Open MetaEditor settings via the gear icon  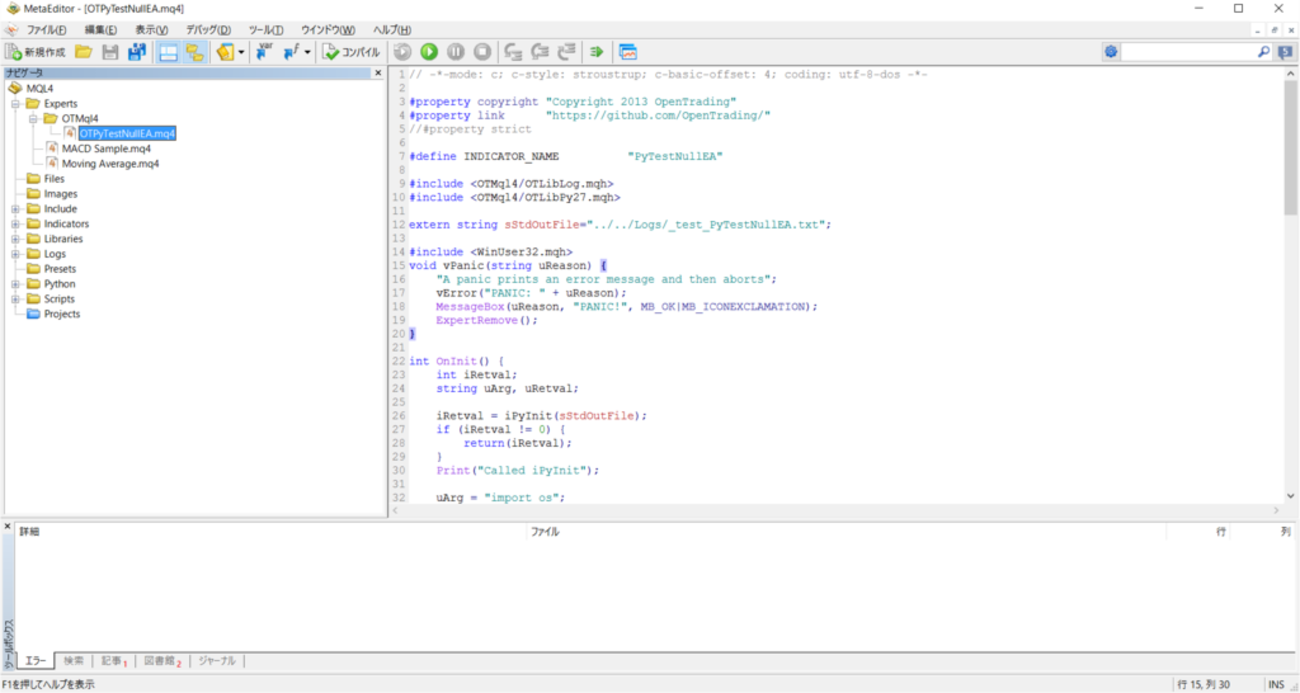[1110, 51]
